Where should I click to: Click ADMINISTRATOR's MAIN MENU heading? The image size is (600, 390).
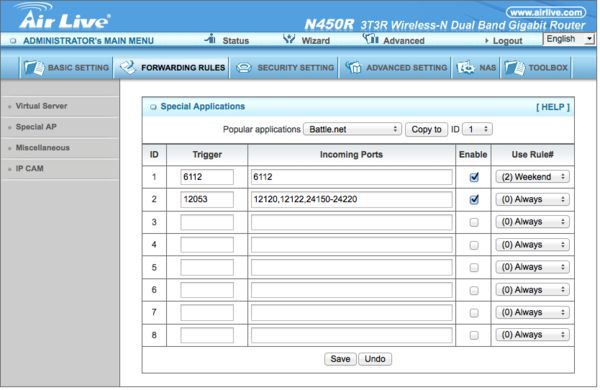point(88,41)
